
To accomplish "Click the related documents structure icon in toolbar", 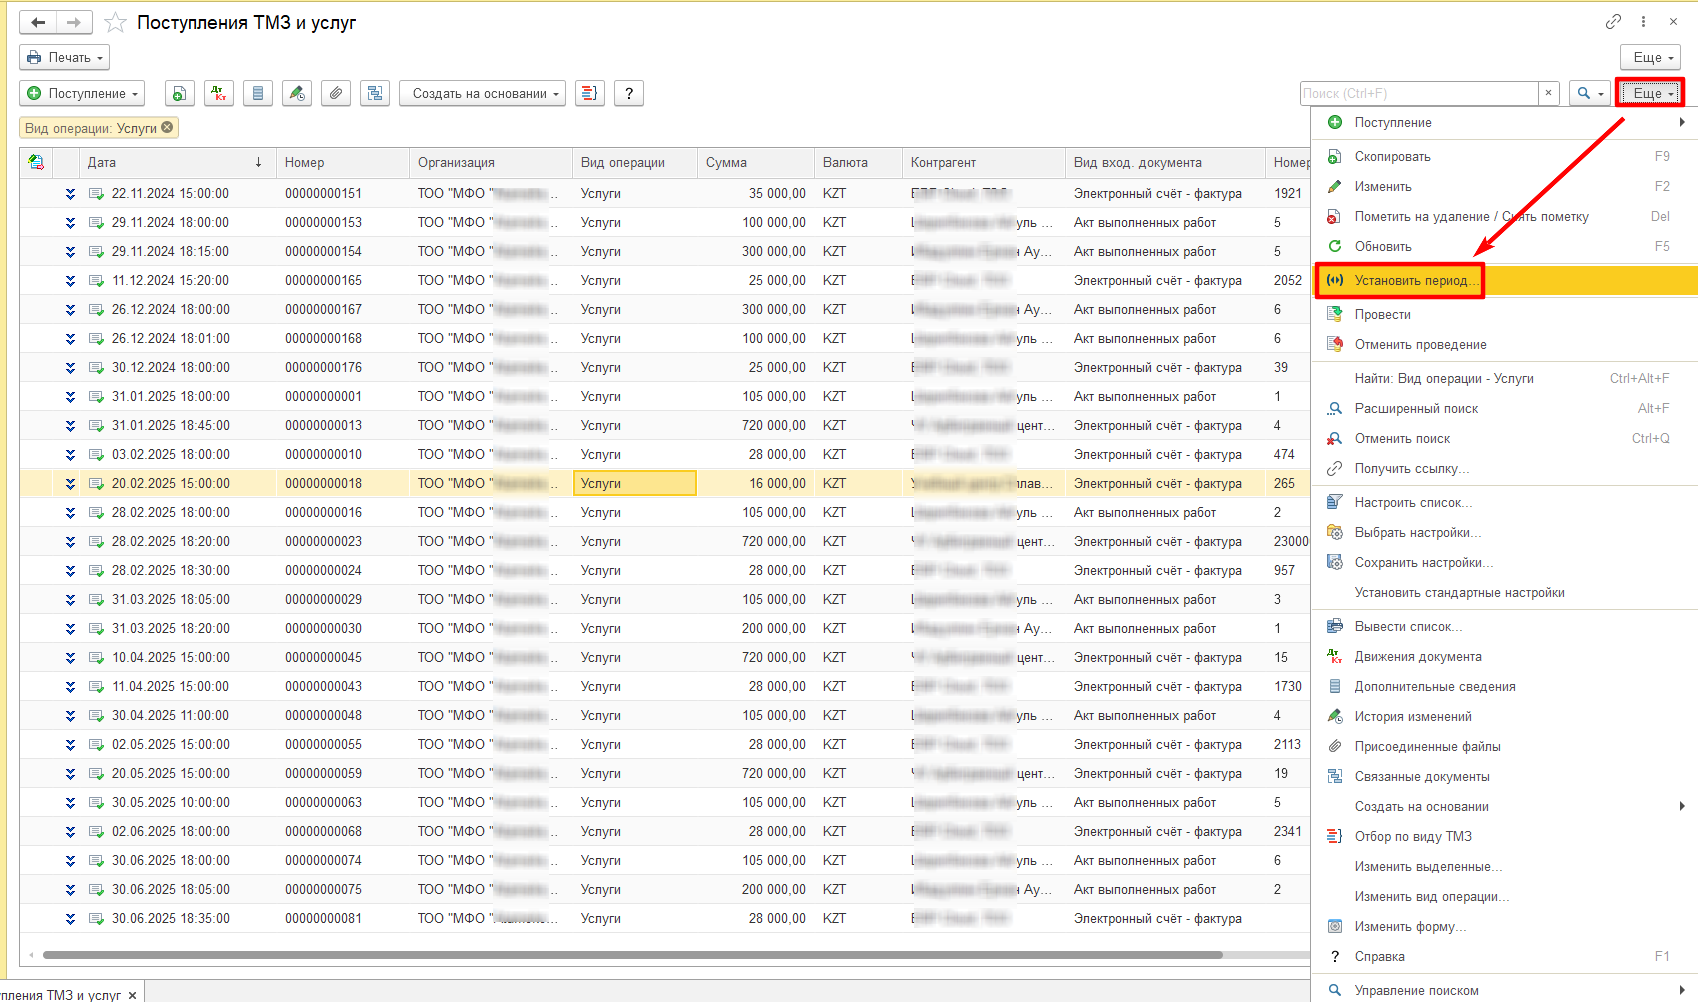I will click(x=375, y=93).
